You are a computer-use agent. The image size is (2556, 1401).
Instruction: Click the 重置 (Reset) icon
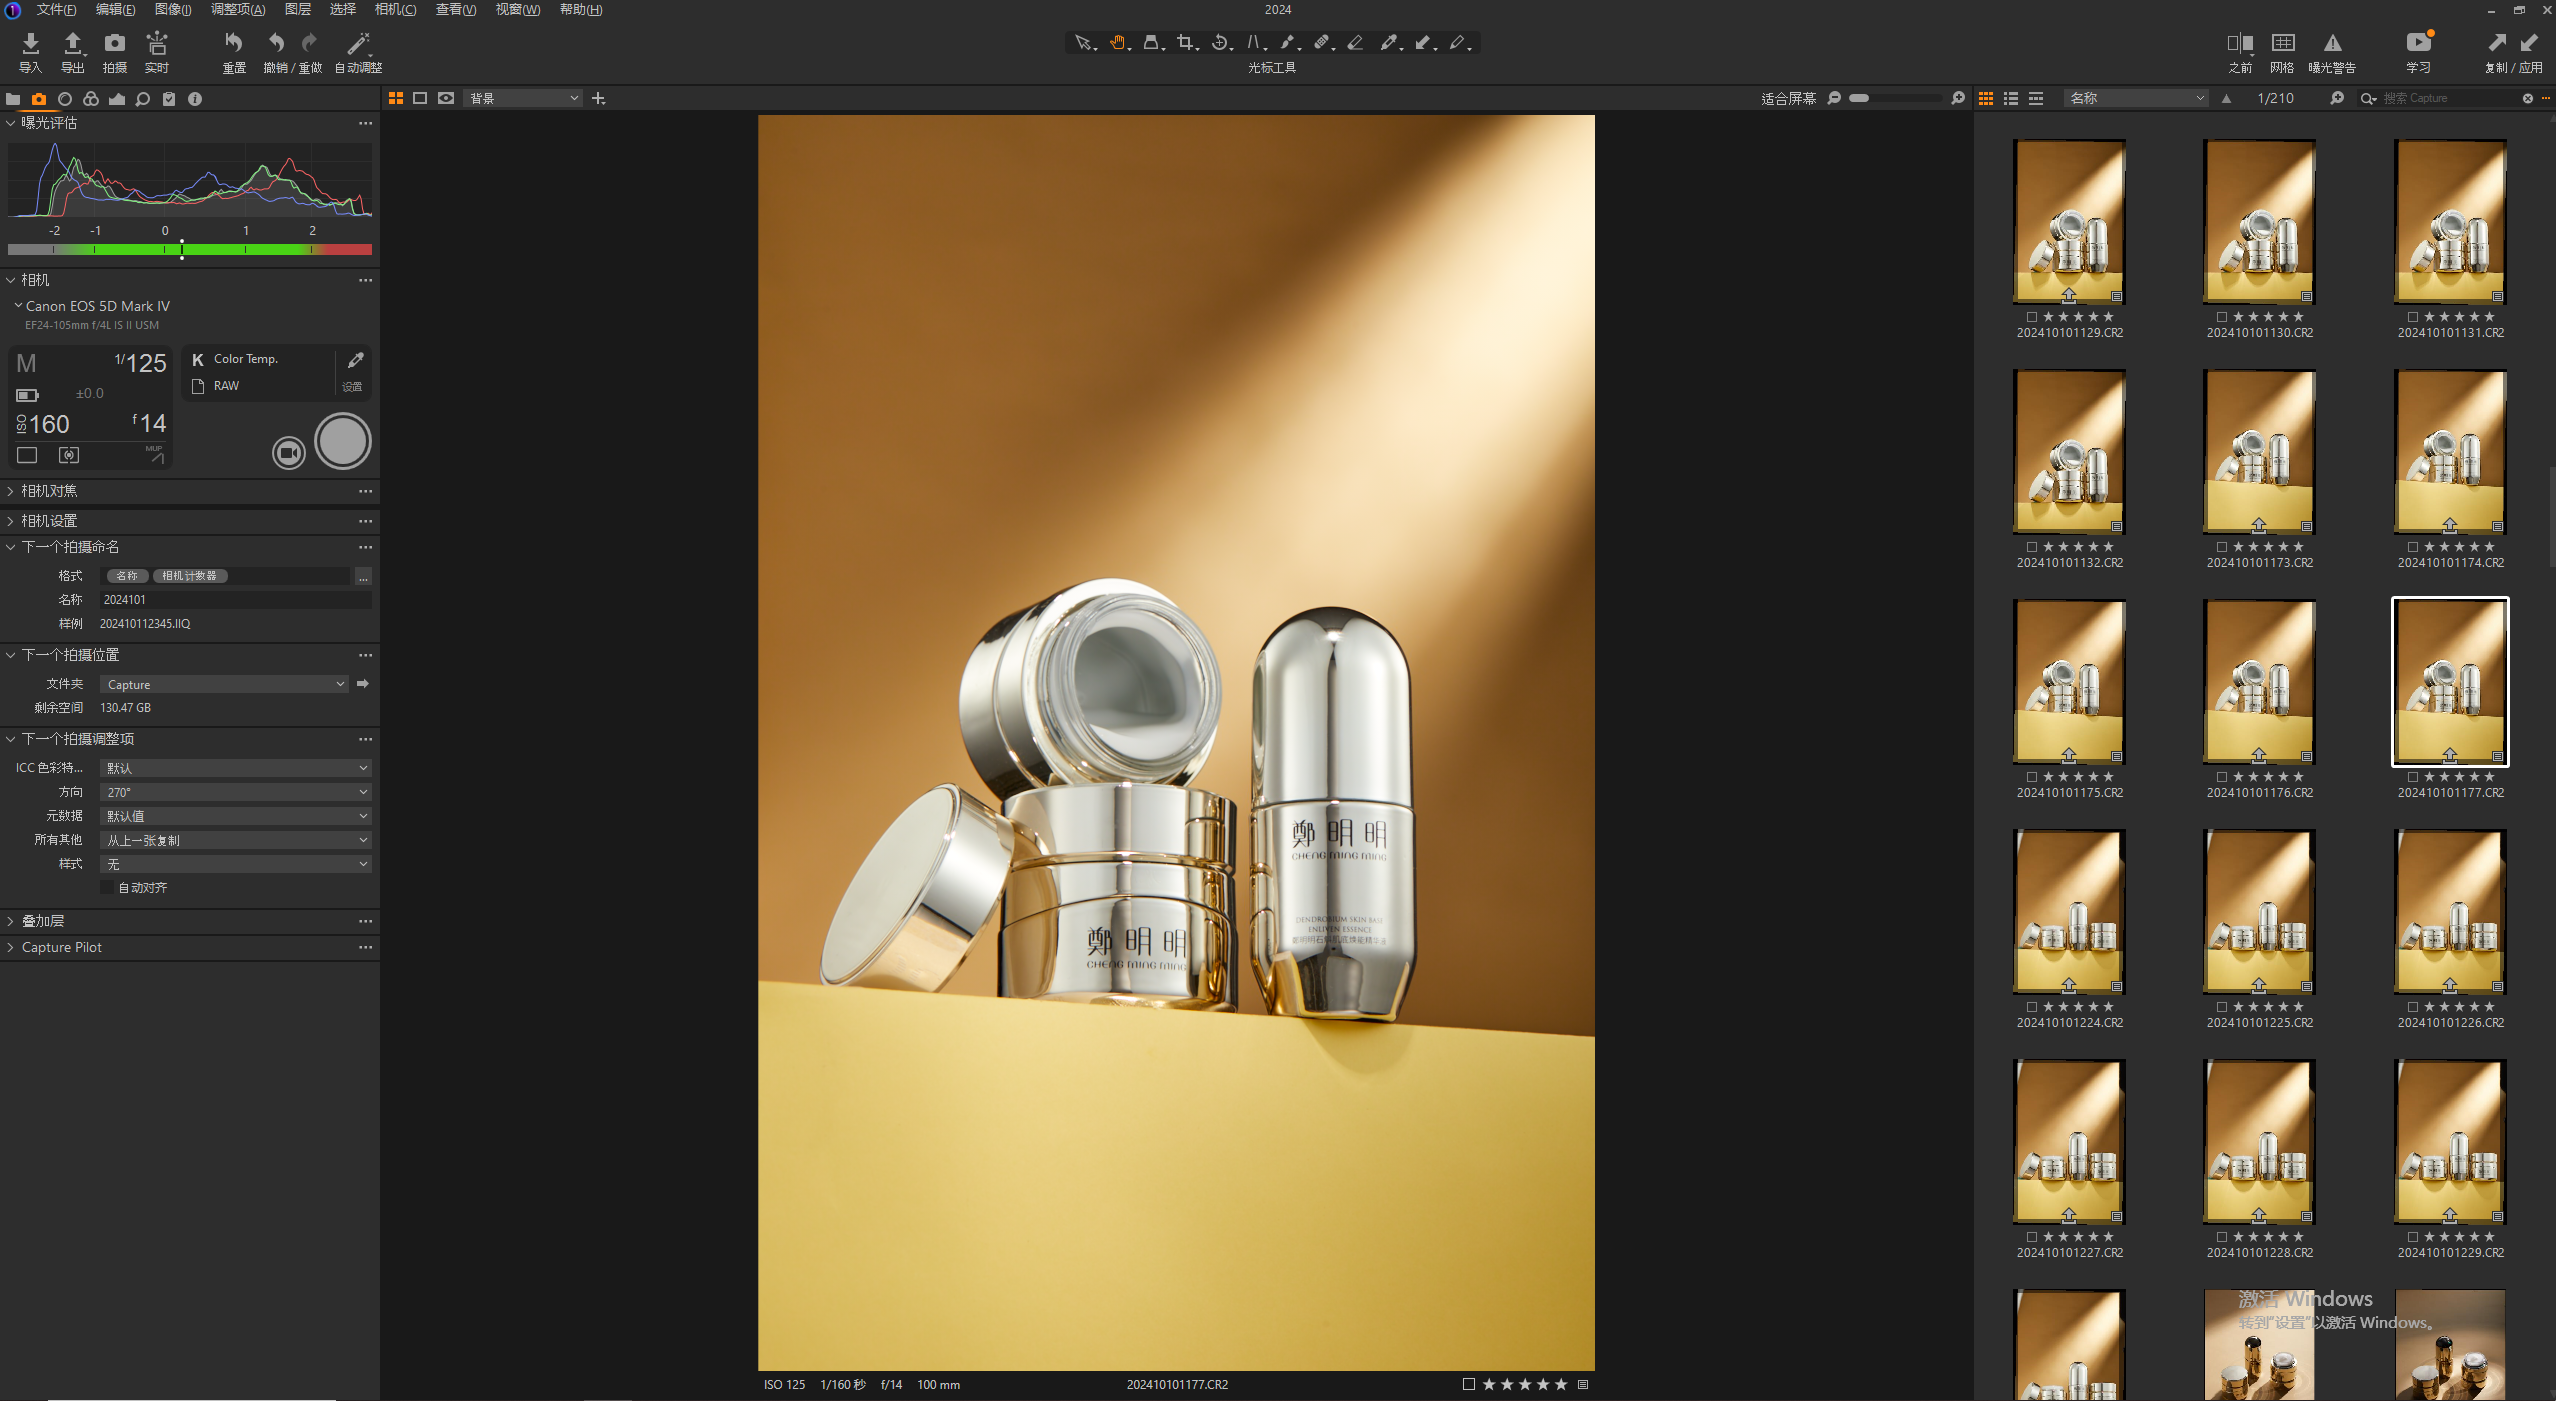[233, 43]
